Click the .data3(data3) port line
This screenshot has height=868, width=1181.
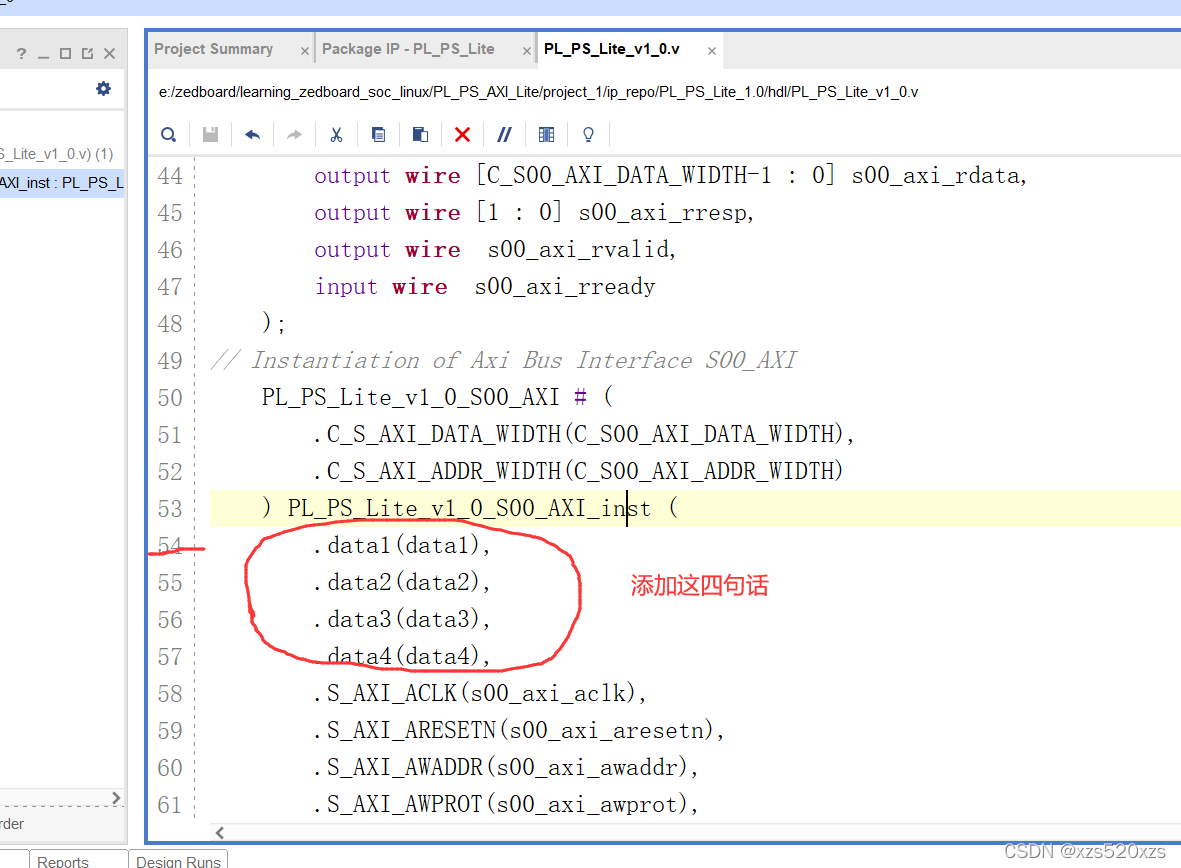tap(401, 619)
